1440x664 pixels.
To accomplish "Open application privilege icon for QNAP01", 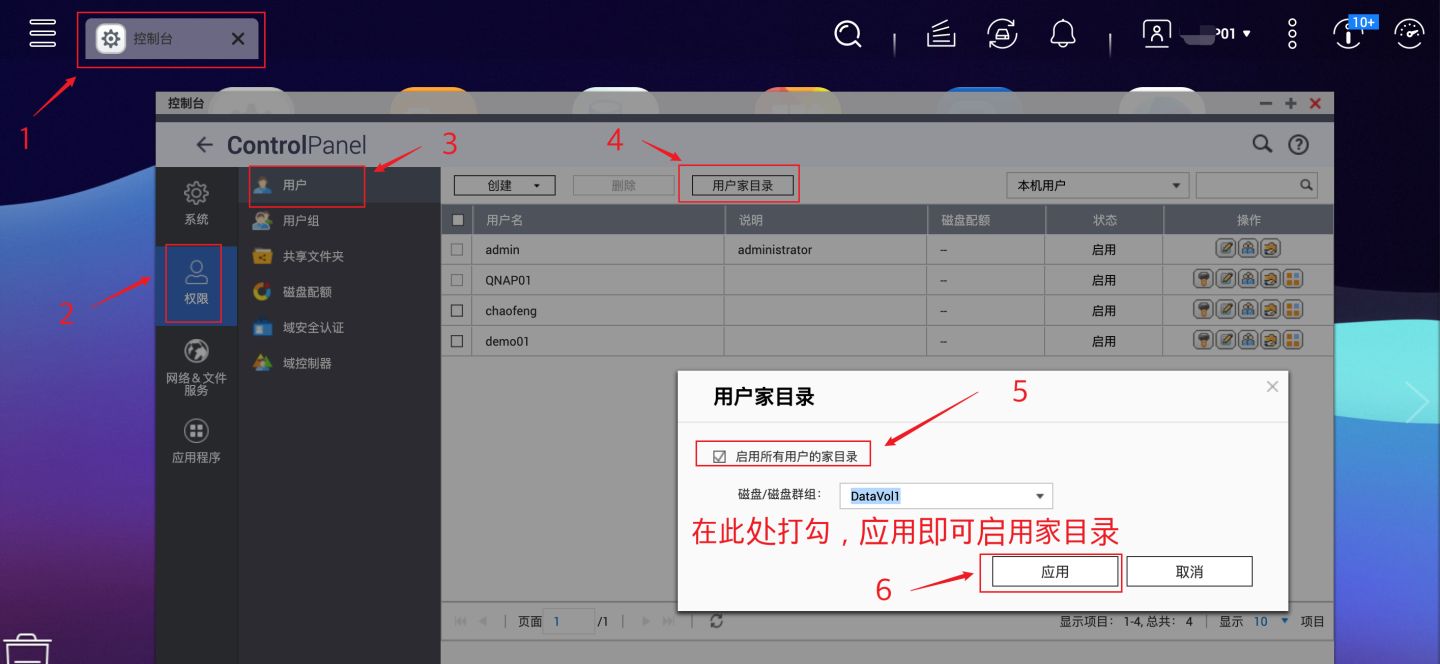I will (x=1293, y=280).
